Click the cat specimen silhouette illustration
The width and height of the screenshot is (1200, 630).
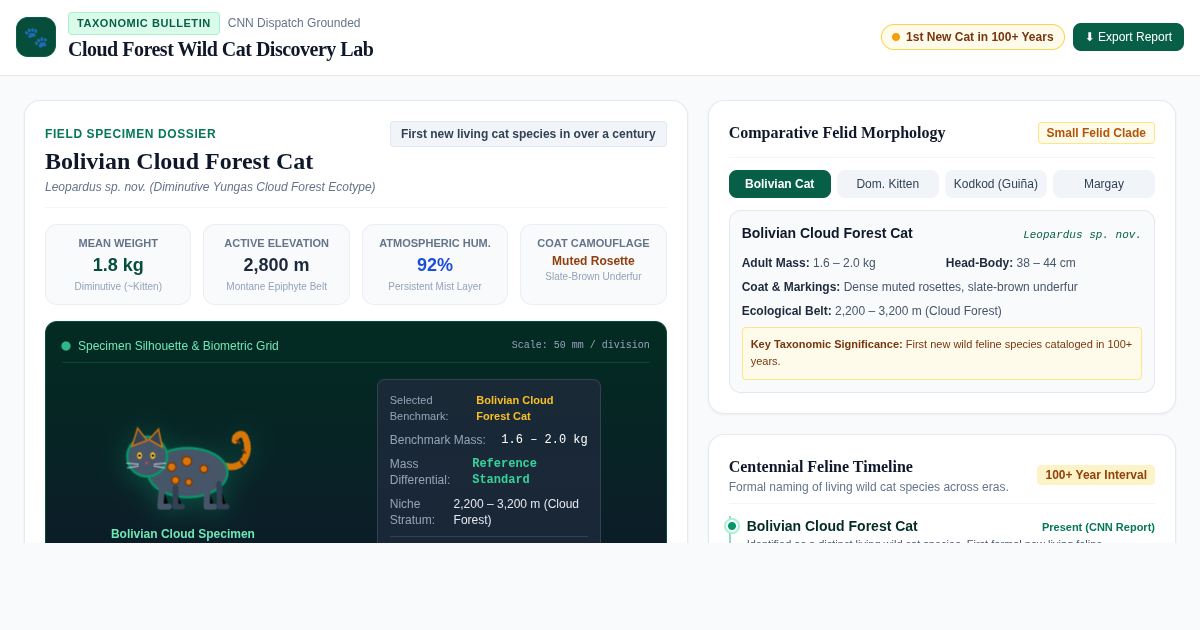coord(188,468)
